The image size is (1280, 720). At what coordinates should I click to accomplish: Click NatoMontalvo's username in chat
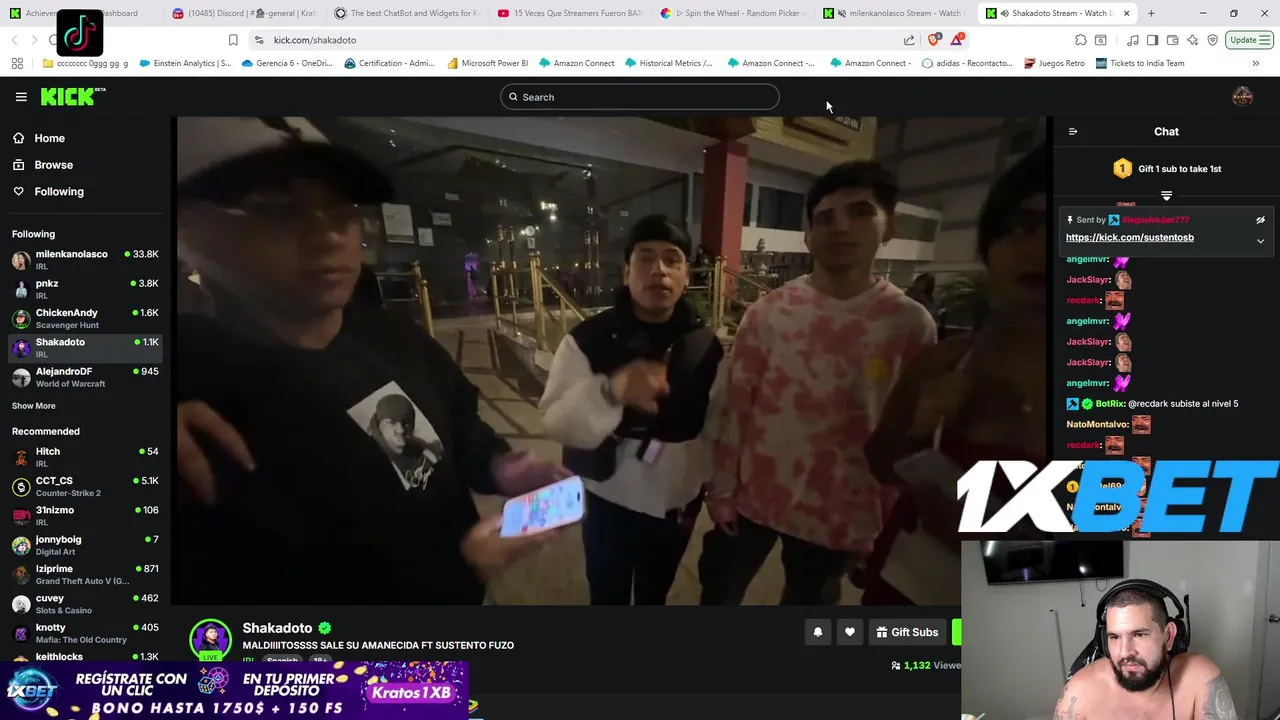[x=1097, y=425]
